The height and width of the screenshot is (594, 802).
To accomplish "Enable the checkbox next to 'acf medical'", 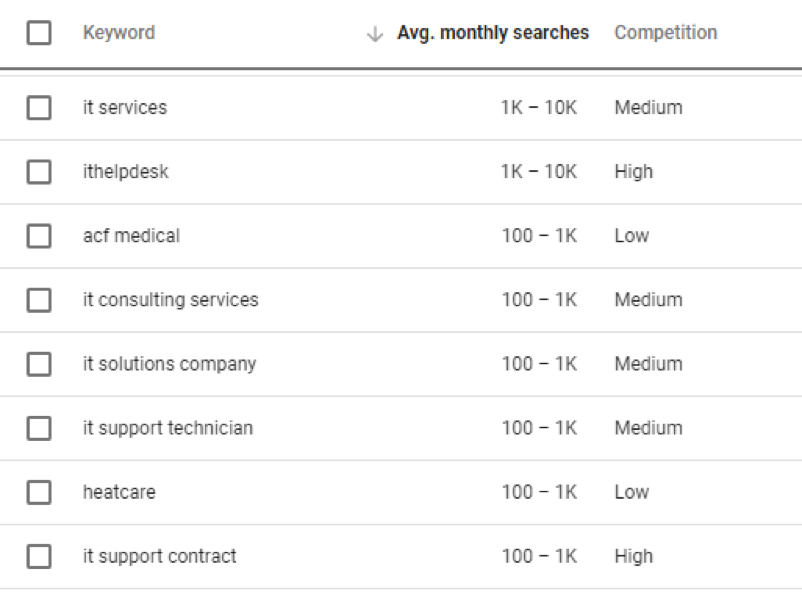I will click(x=42, y=235).
